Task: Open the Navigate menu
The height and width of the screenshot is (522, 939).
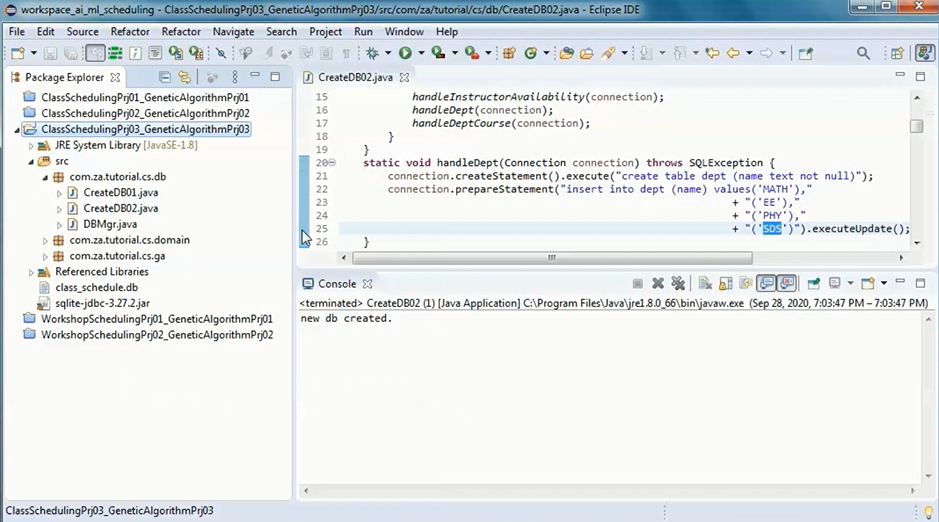Action: tap(234, 32)
